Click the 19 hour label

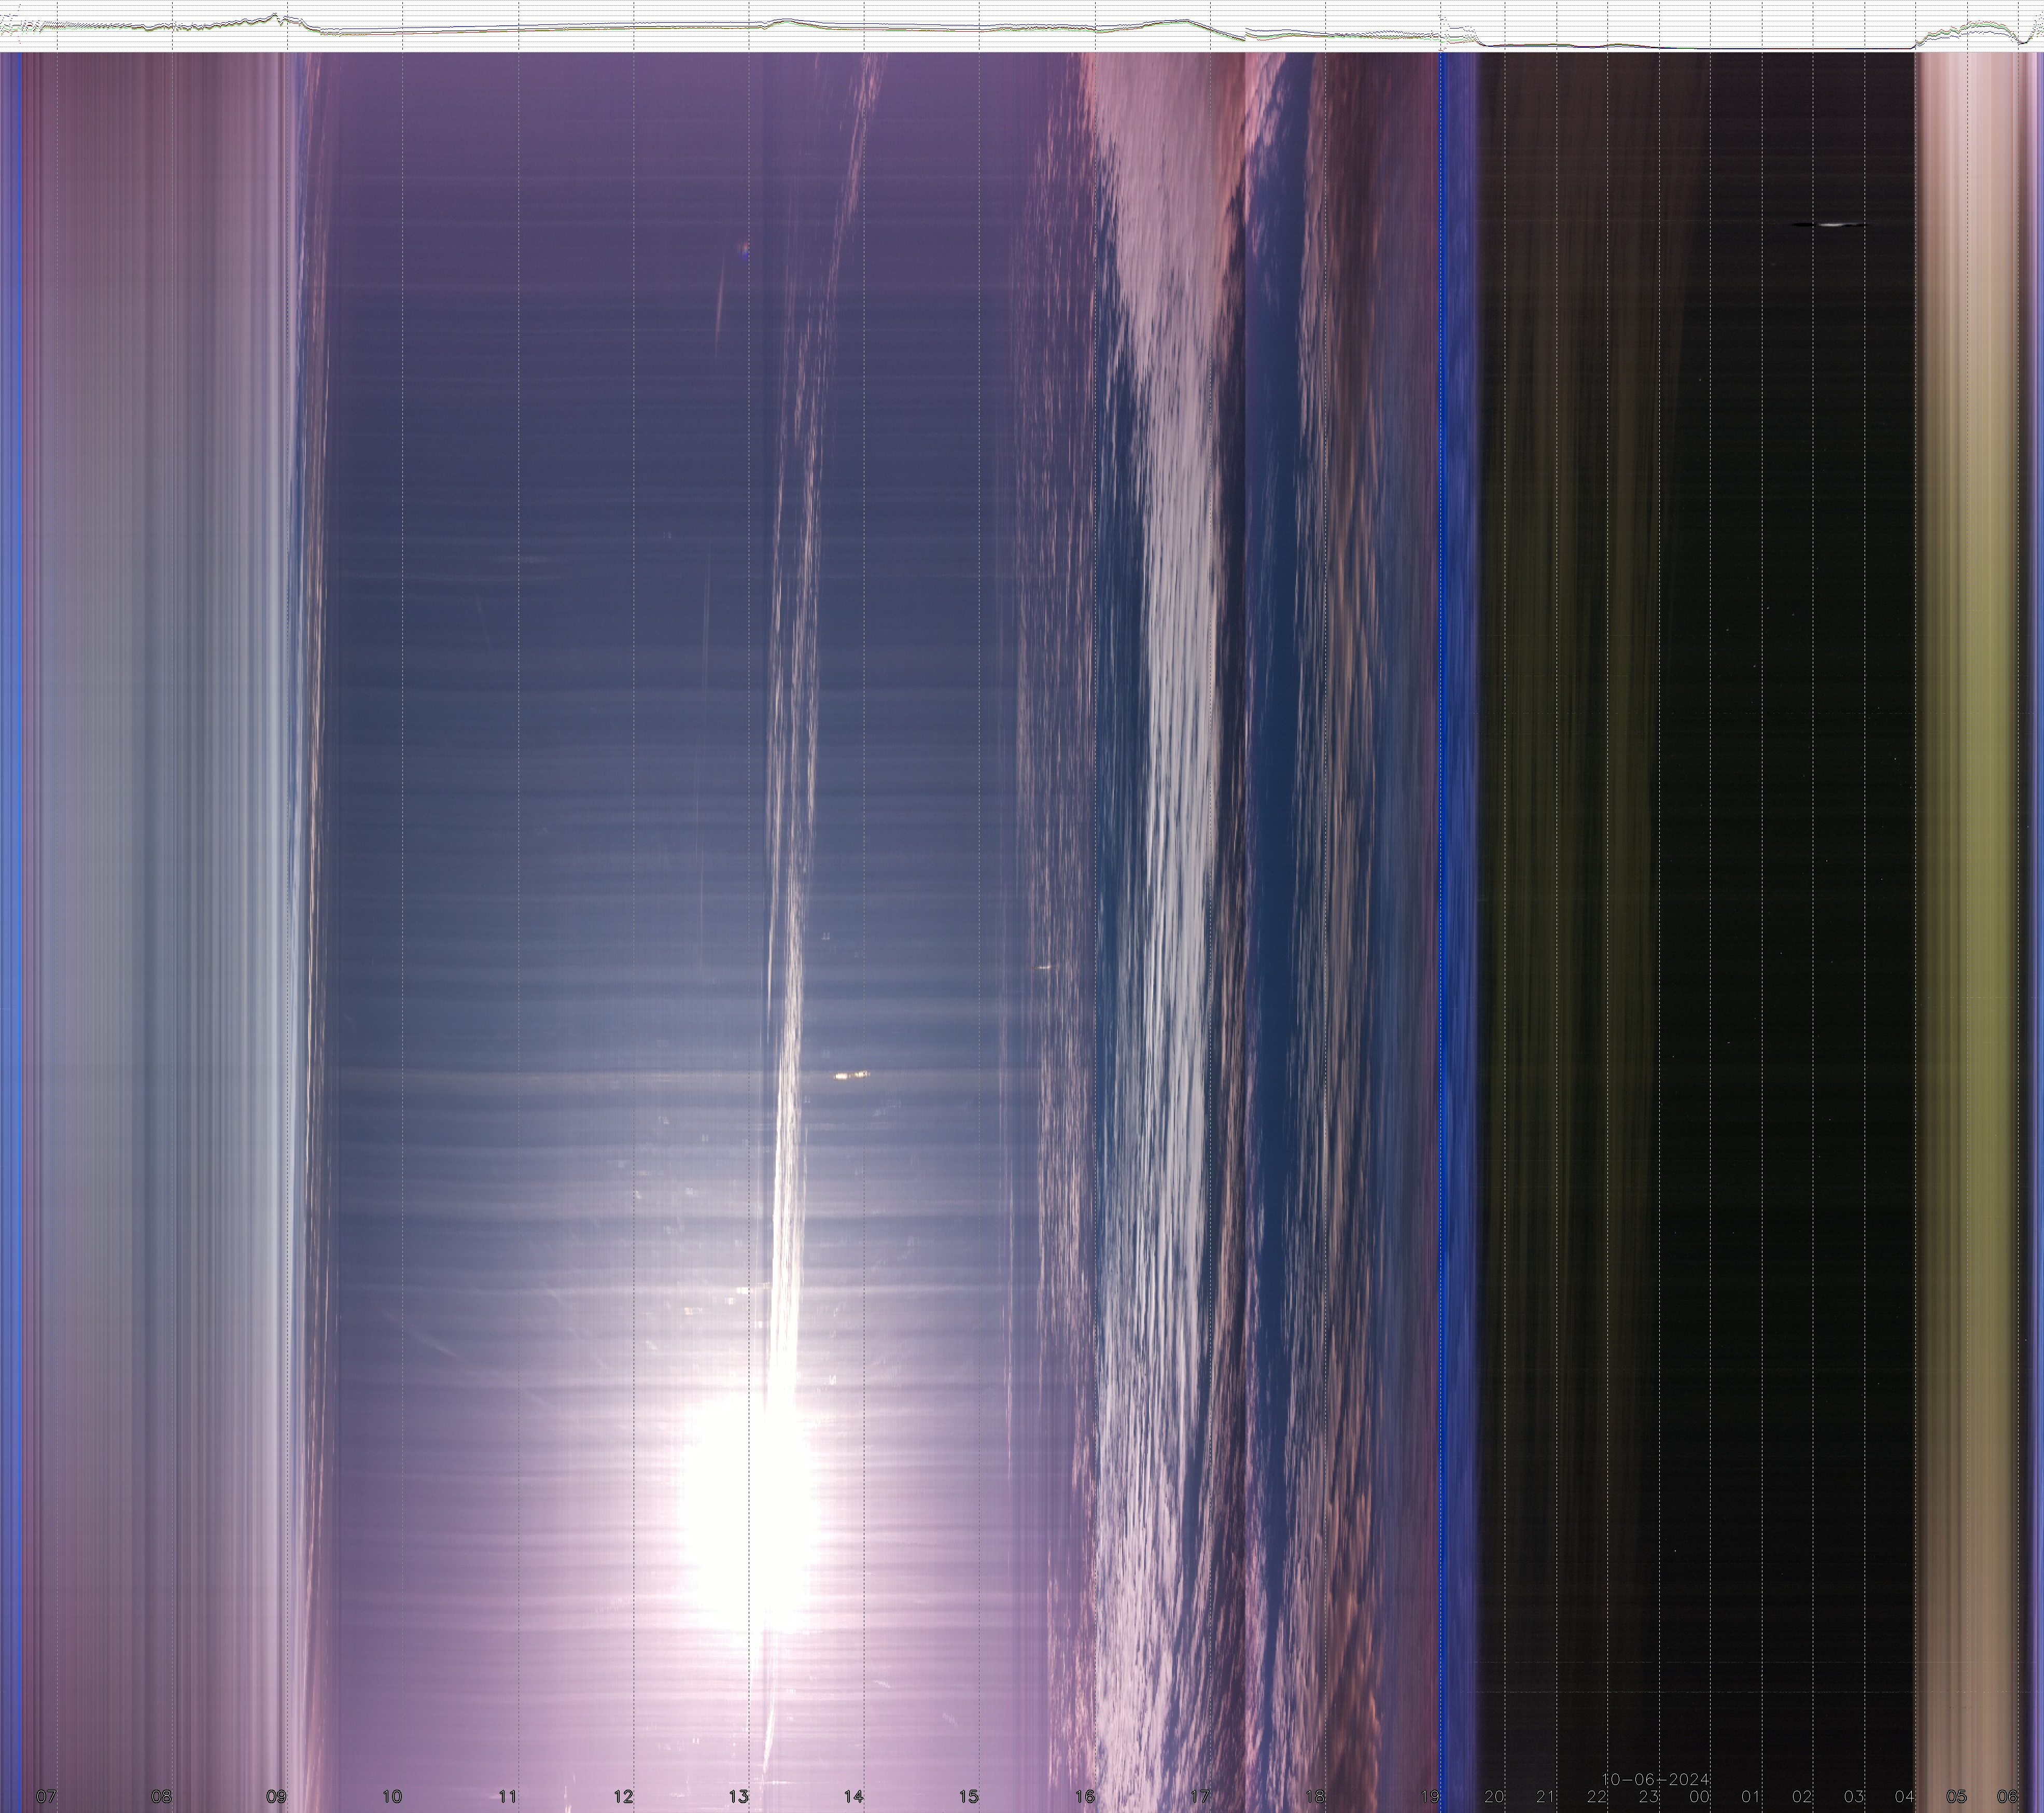tap(1431, 1796)
